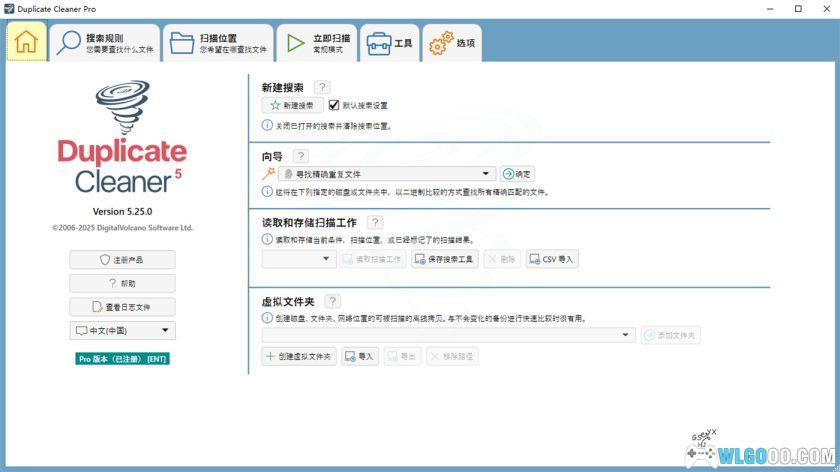Image resolution: width=840 pixels, height=472 pixels.
Task: Switch to the 搜索规则 tab
Action: point(105,43)
